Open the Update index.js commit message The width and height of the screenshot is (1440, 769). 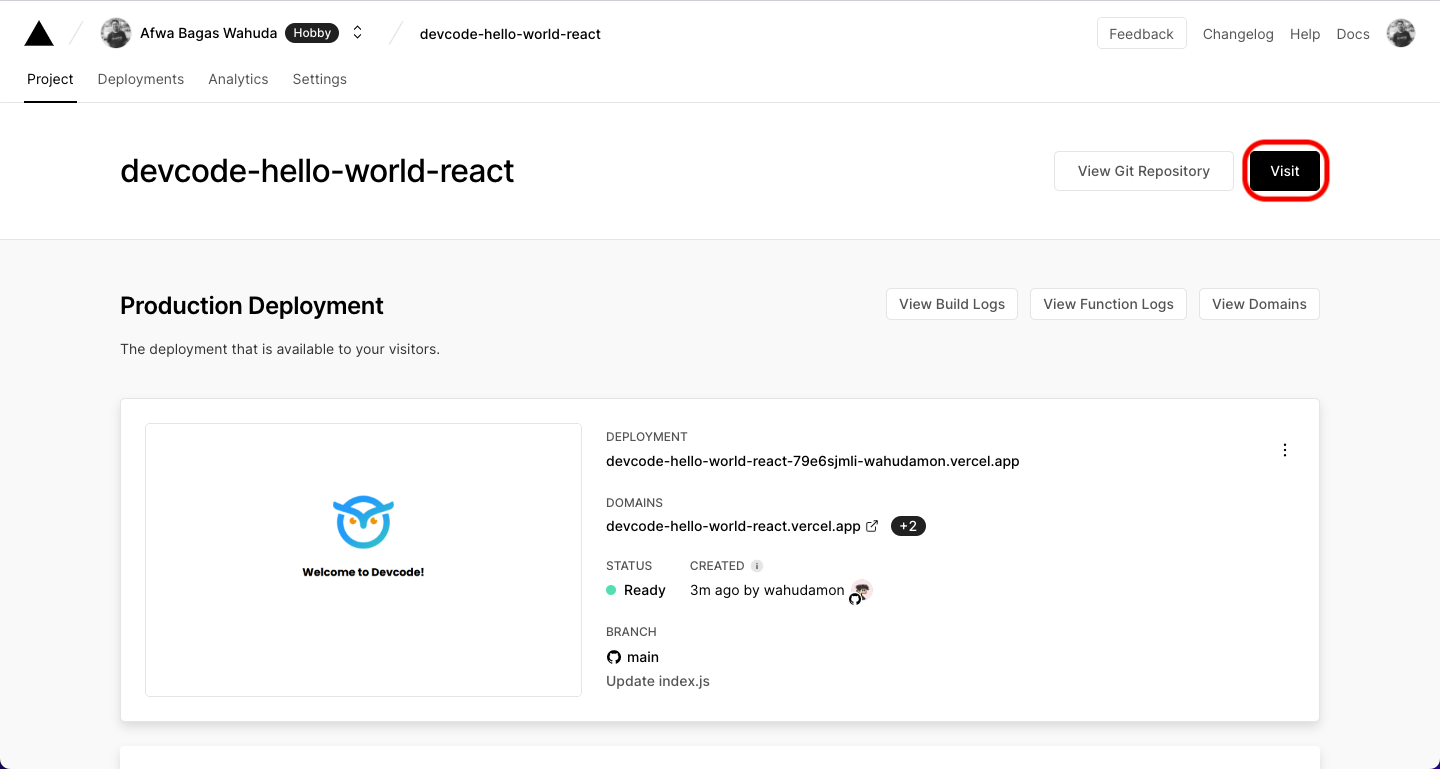[658, 681]
